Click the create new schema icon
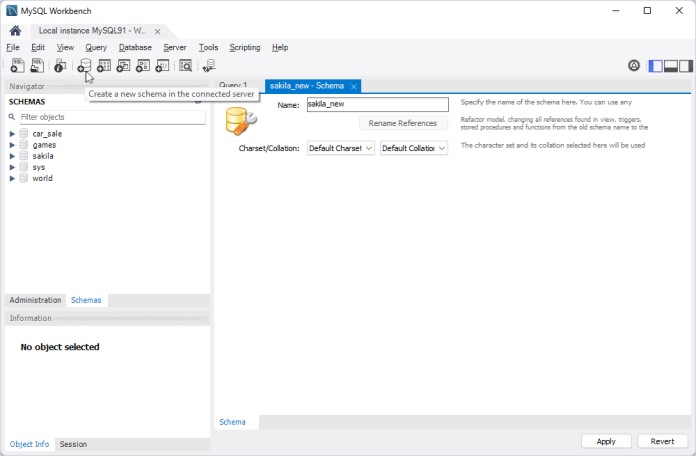This screenshot has height=456, width=696. point(84,66)
